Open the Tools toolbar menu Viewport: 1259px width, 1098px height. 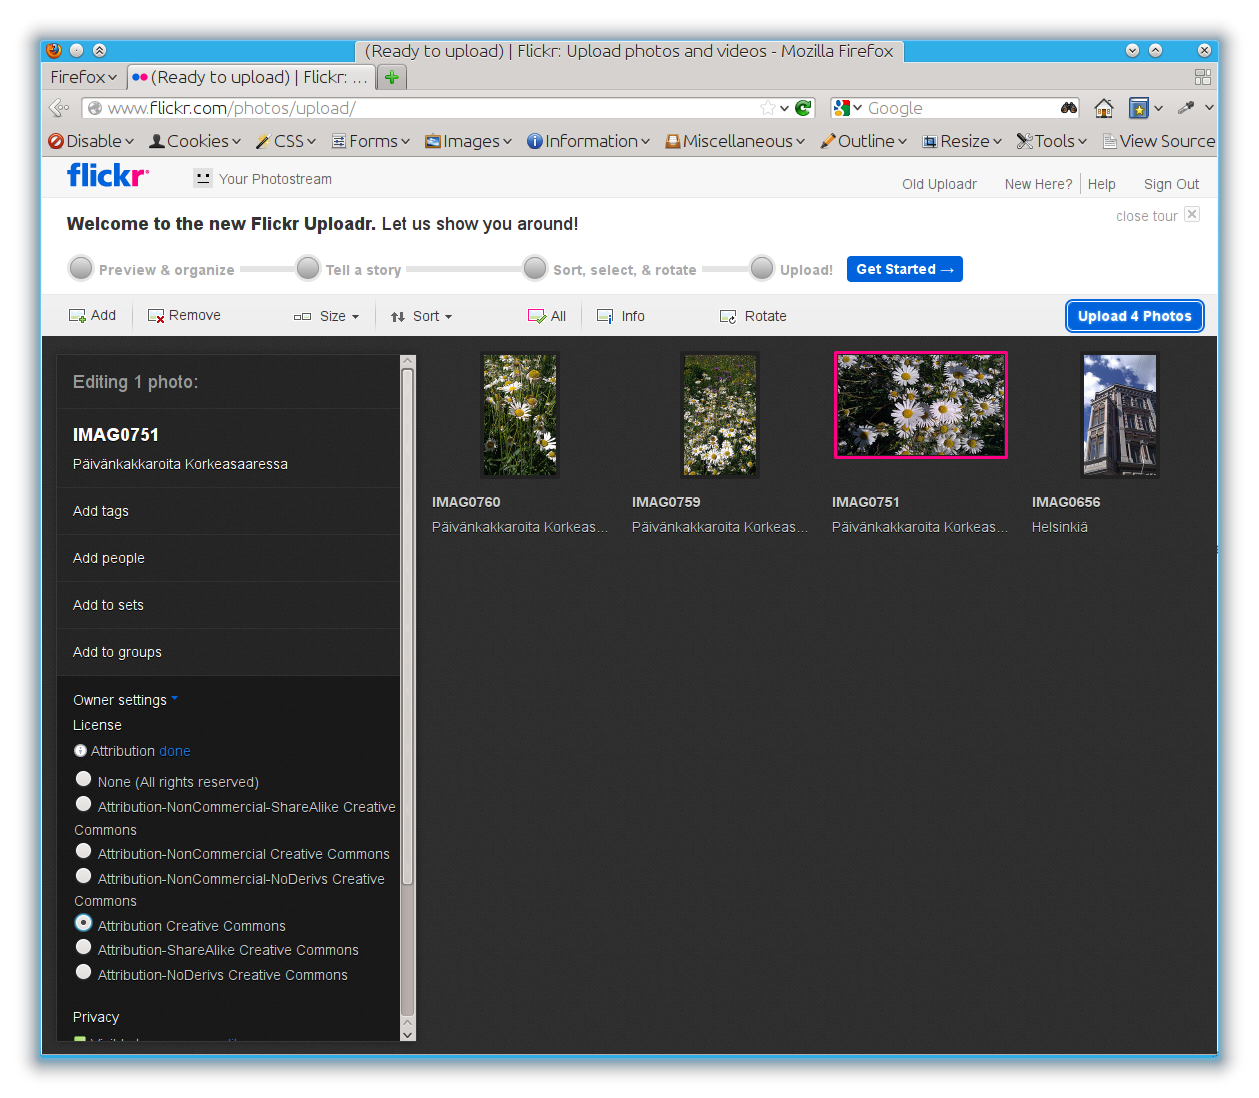tap(1052, 141)
